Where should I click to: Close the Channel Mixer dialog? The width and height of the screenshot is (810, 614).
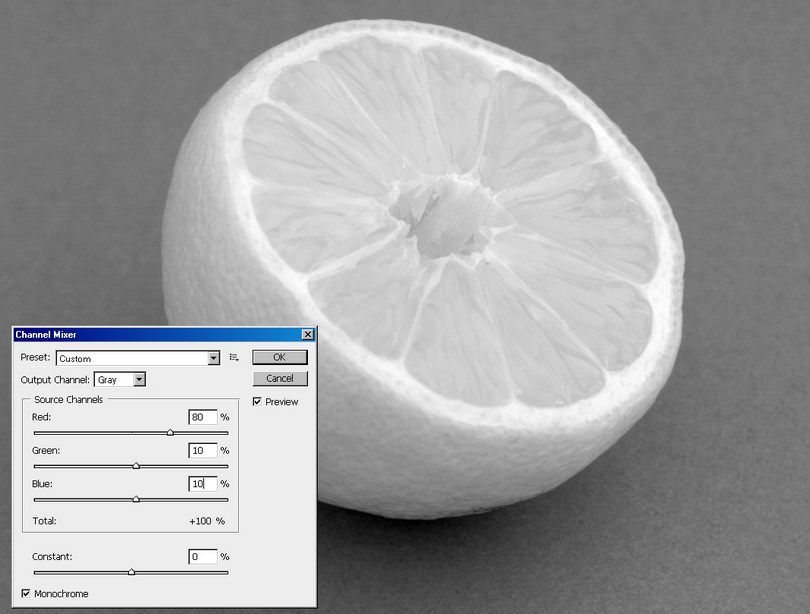click(307, 334)
